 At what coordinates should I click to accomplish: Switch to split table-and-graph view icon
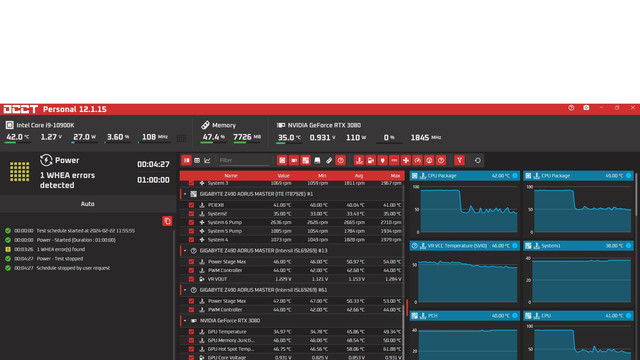point(187,160)
